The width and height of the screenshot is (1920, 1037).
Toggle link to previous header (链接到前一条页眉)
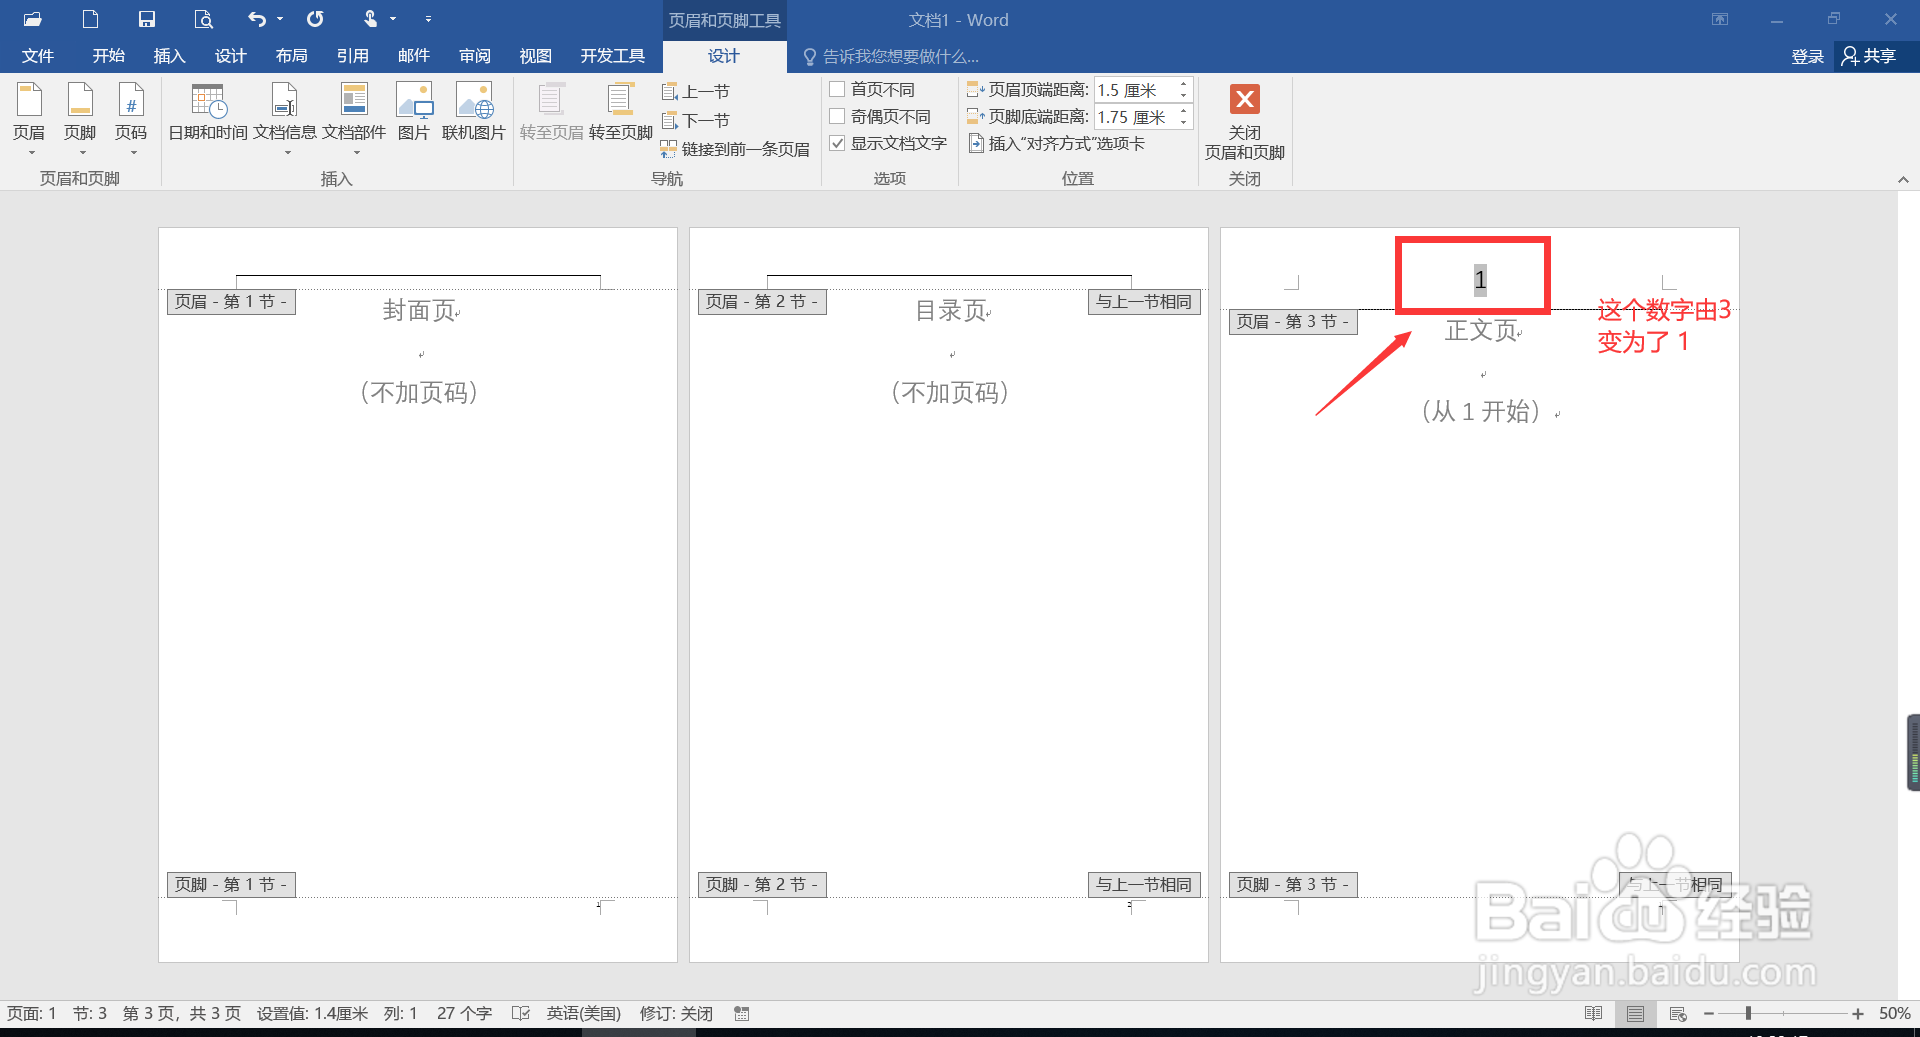[737, 148]
